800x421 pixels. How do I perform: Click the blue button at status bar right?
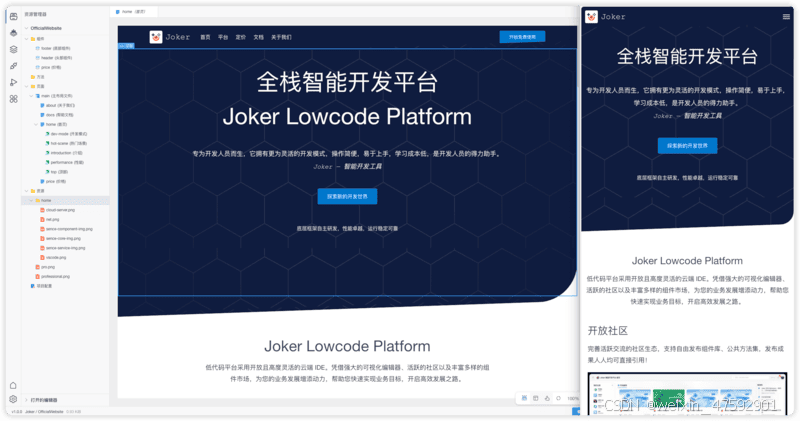[x=576, y=411]
